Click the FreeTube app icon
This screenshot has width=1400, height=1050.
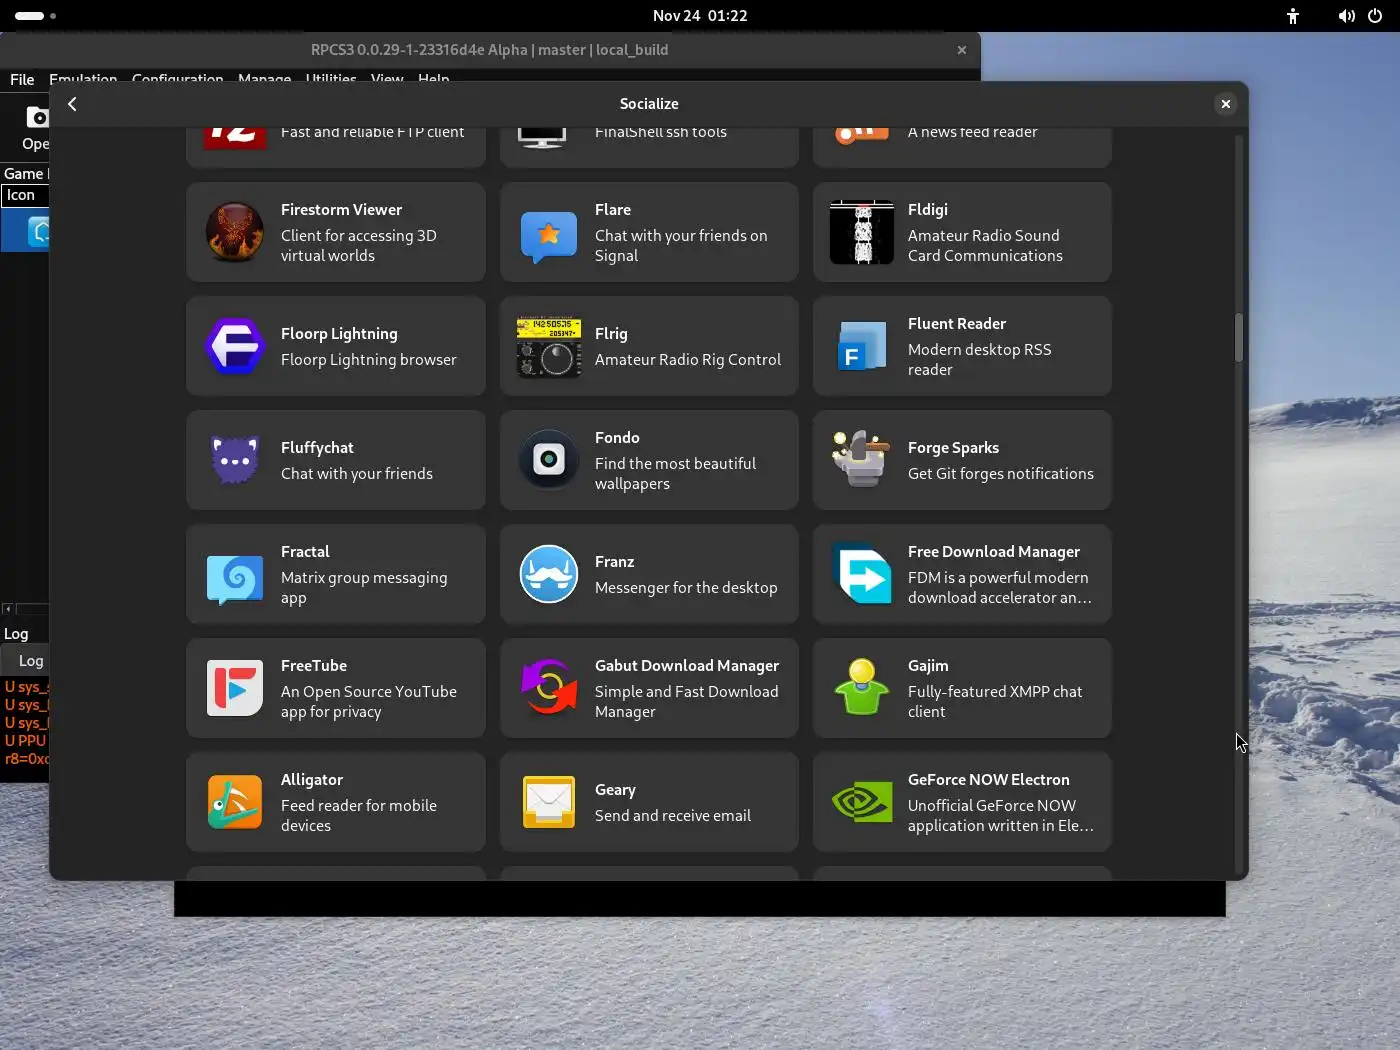235,688
